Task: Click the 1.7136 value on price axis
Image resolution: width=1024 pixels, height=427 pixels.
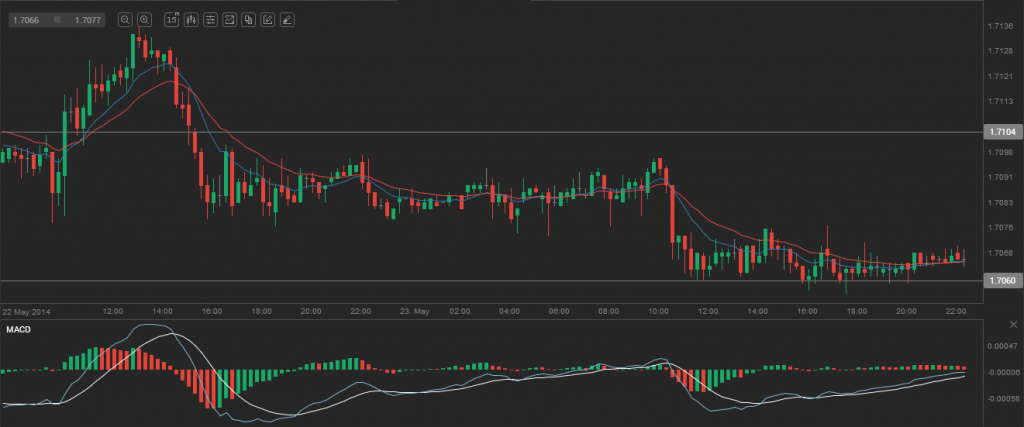Action: (x=1000, y=26)
